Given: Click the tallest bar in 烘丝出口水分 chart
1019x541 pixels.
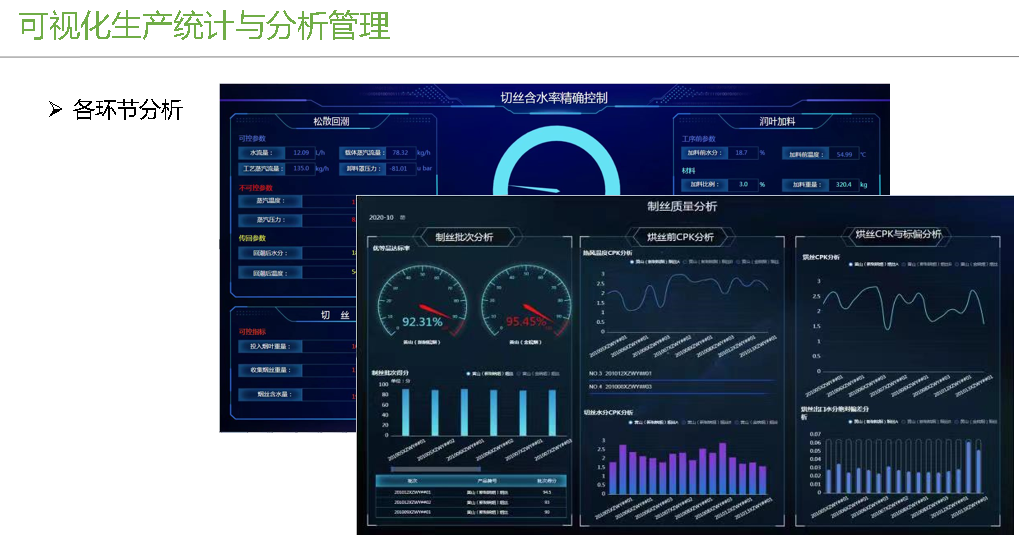Looking at the screenshot, I should pos(967,467).
